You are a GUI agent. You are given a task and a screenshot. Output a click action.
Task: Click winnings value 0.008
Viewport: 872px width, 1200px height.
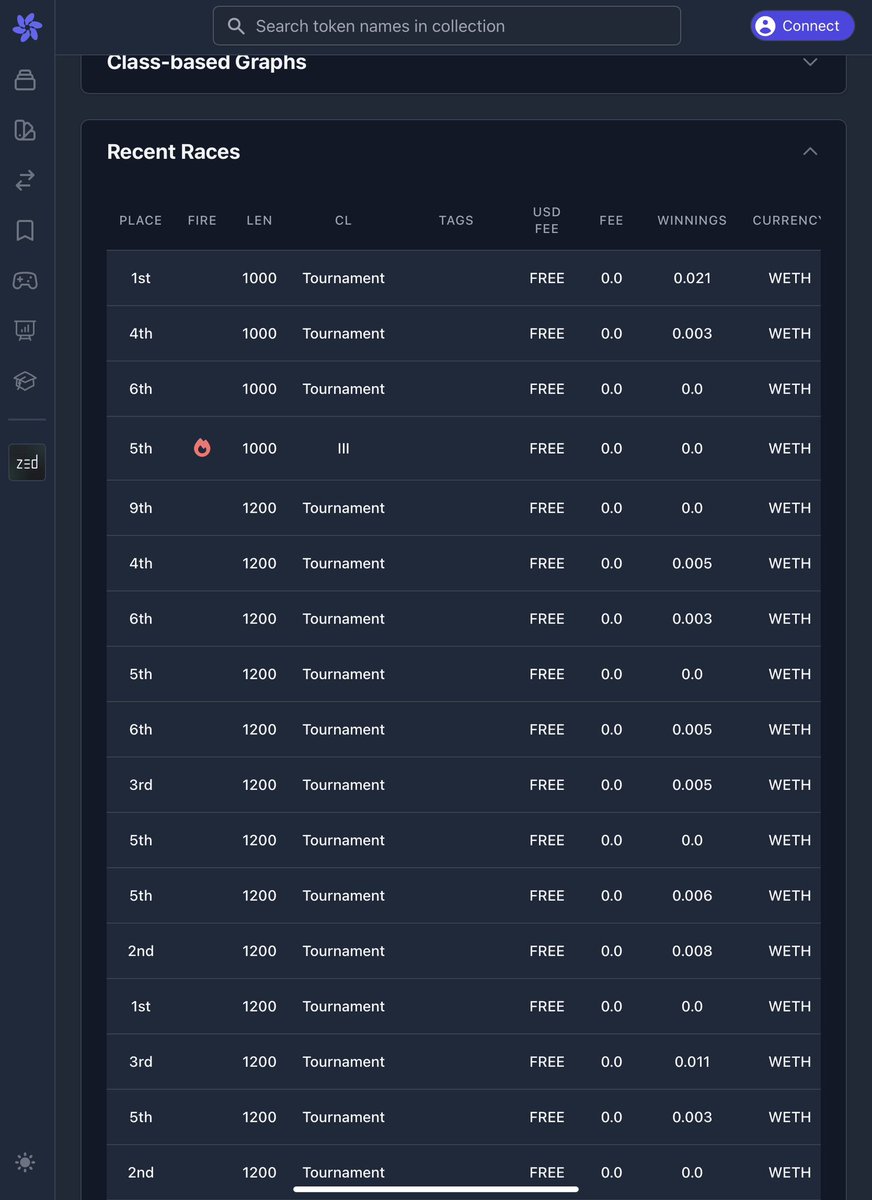click(x=692, y=951)
